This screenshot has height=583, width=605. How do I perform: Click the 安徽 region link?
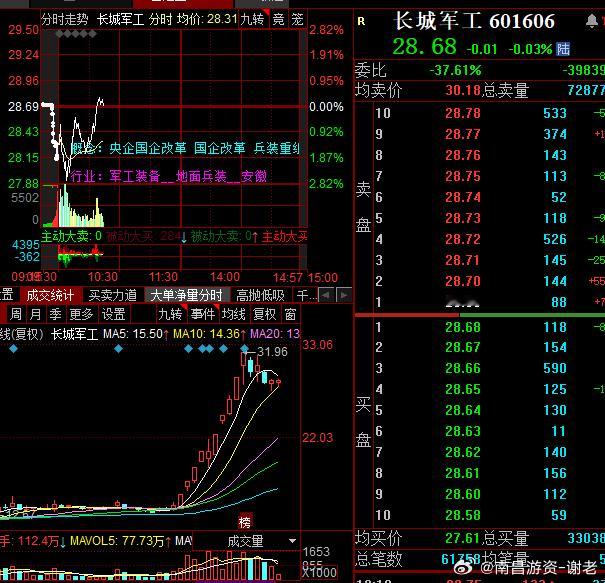coord(253,176)
